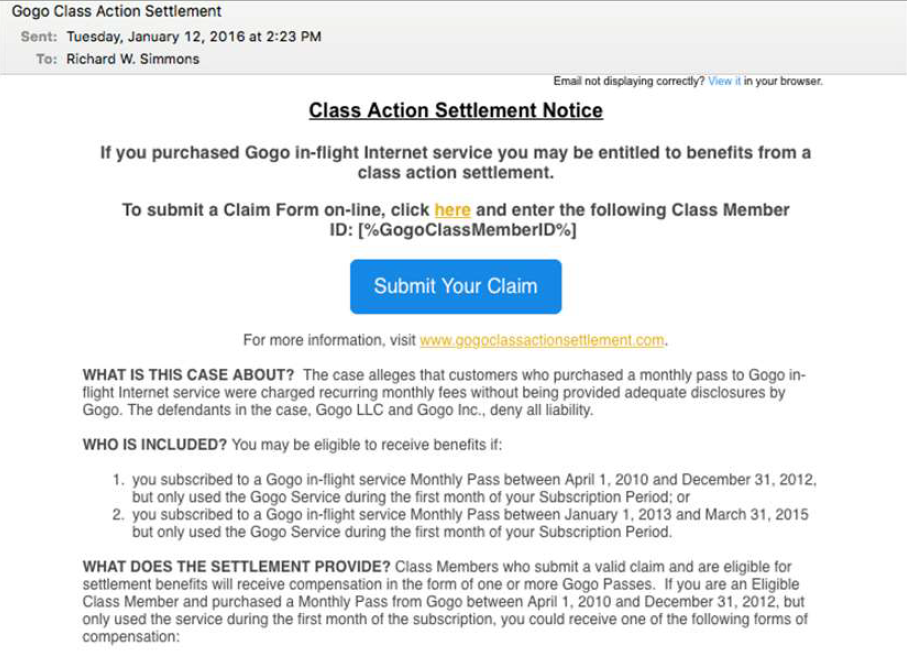
Task: Select the [%GogoClassMemberID%] placeholder text
Action: point(467,230)
